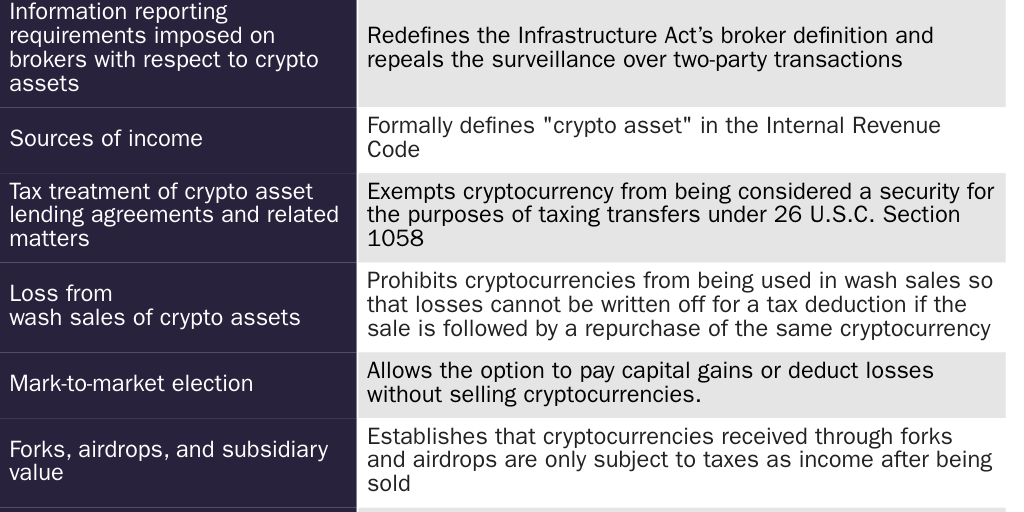This screenshot has width=1024, height=512.
Task: Click the number "1058" in lending description
Action: point(395,239)
